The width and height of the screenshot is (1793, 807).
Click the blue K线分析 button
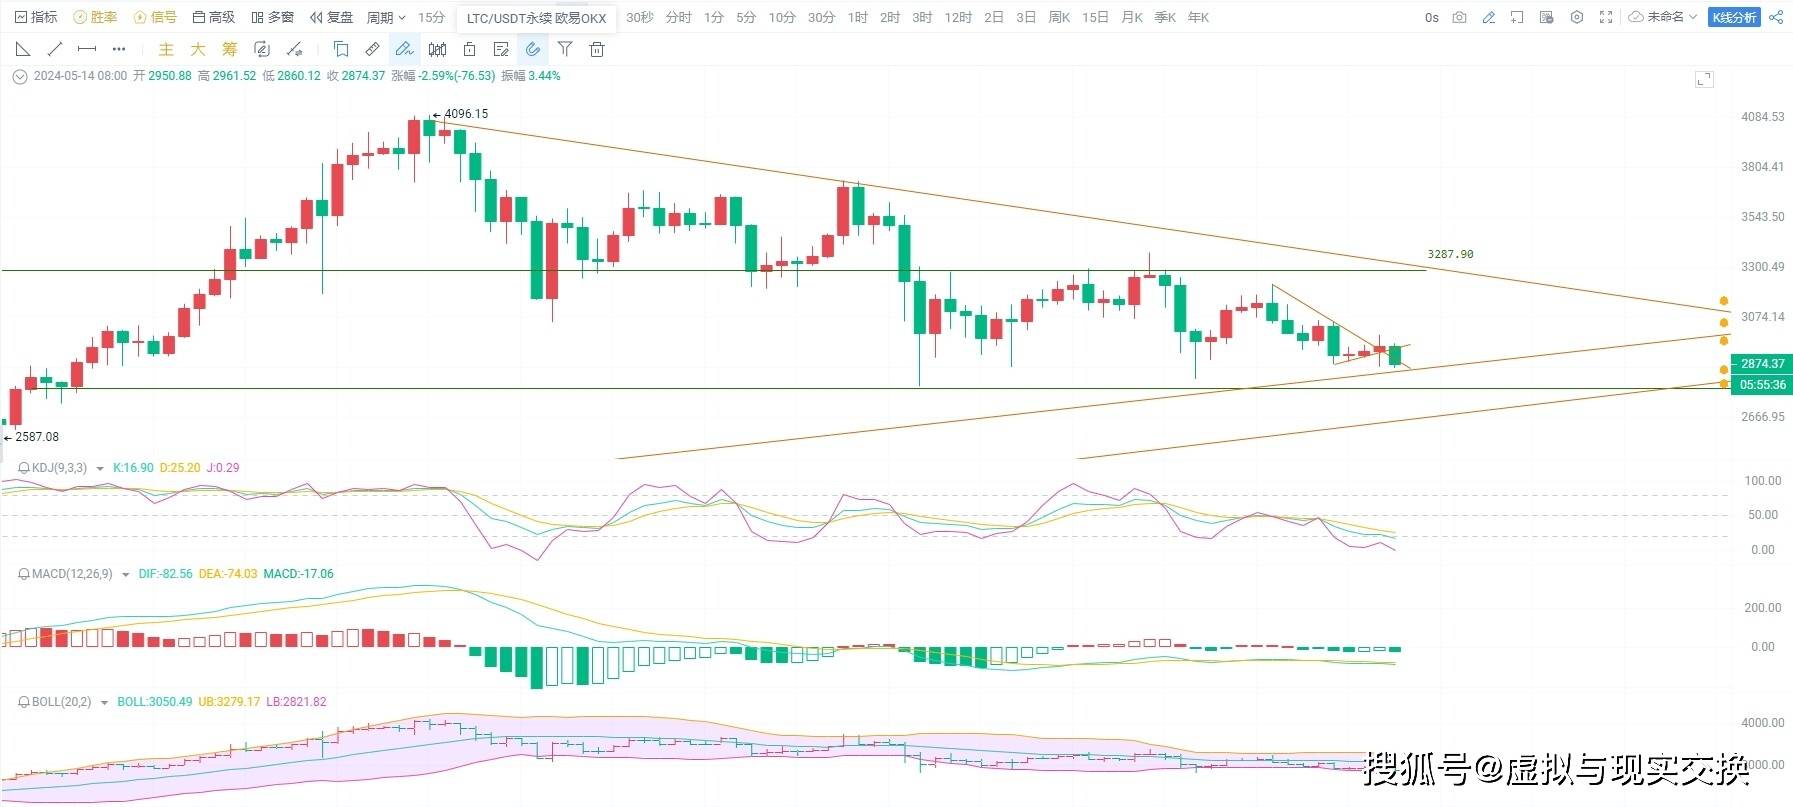[1735, 17]
